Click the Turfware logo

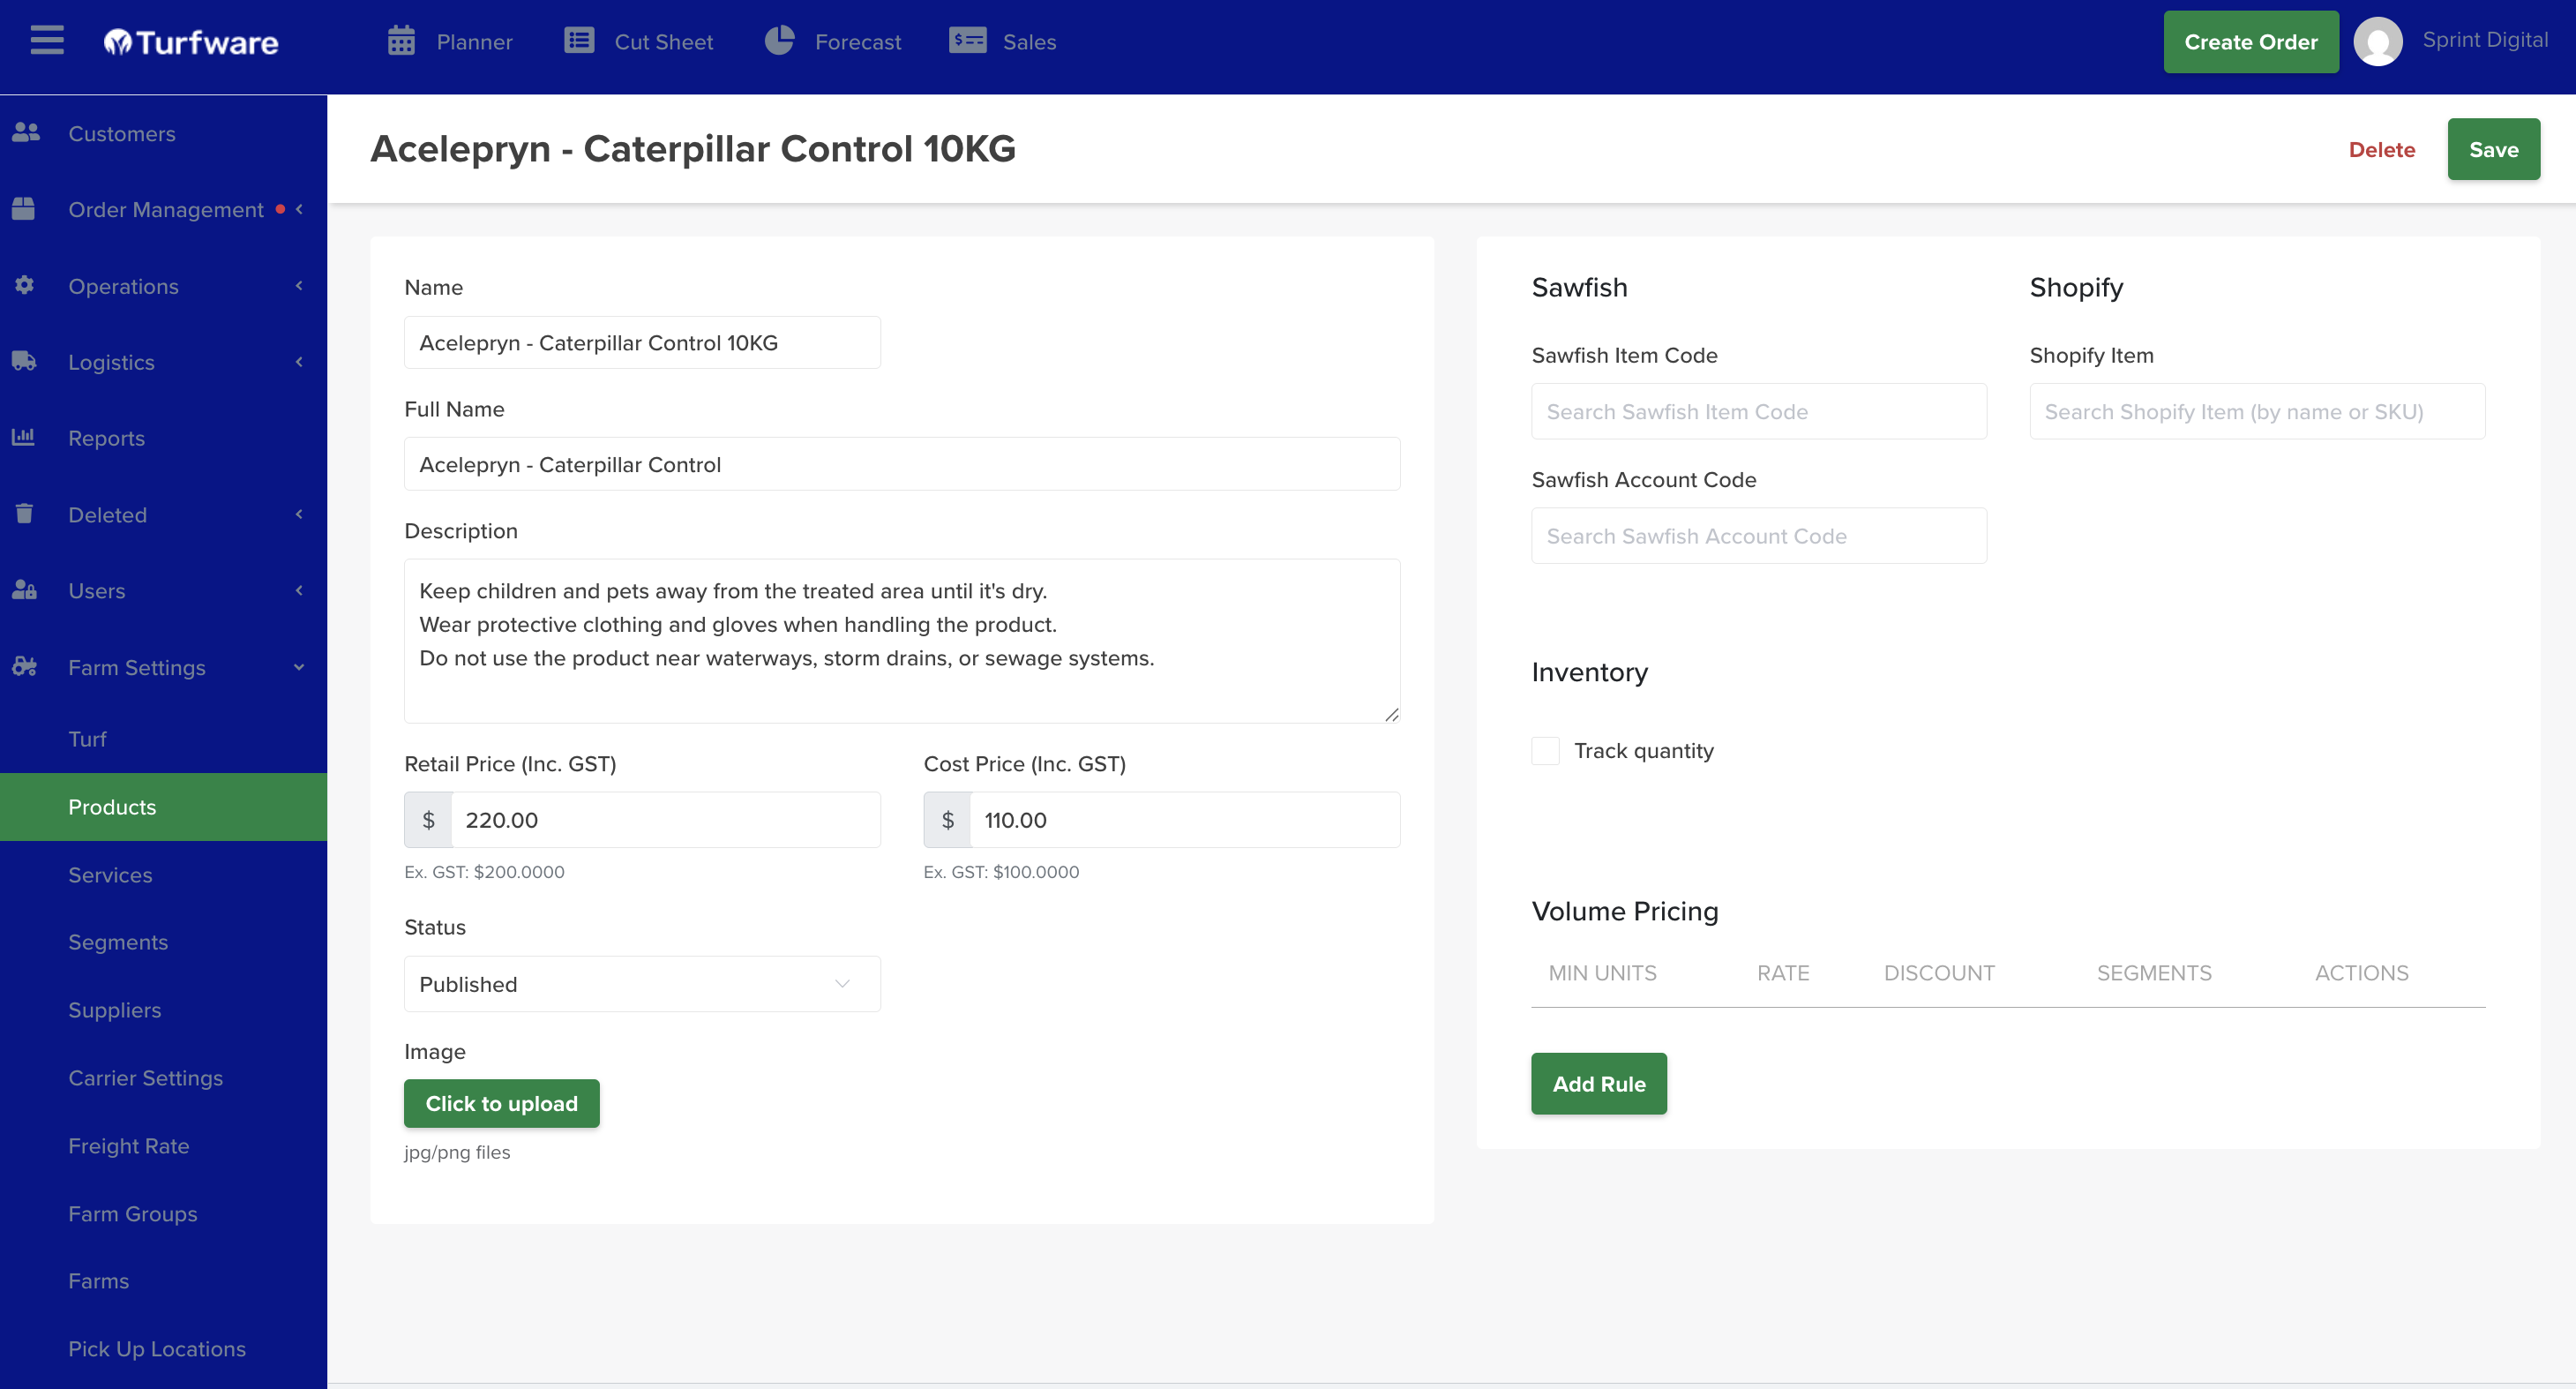(x=191, y=42)
